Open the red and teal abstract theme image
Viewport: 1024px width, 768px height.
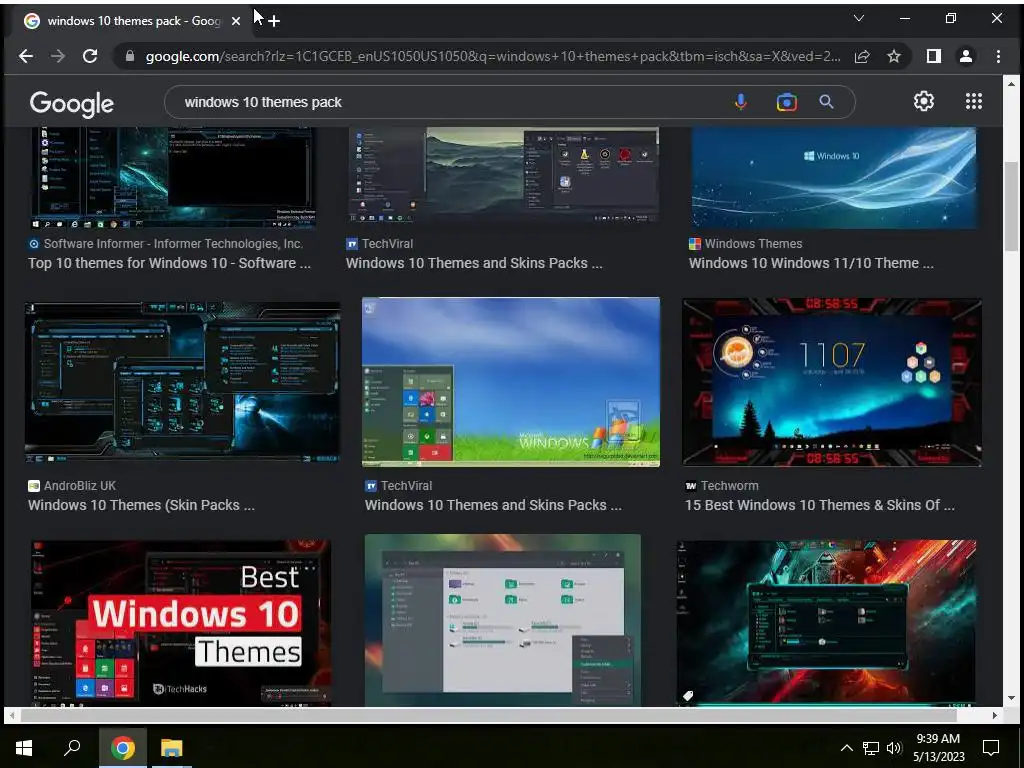tap(827, 623)
